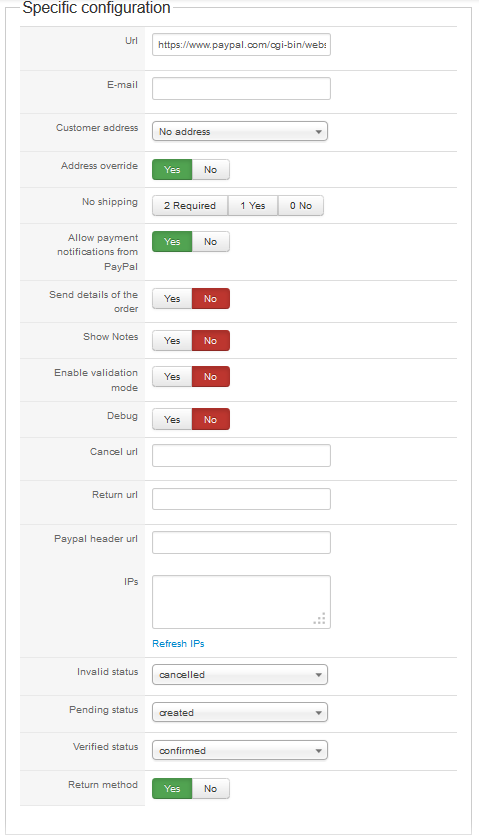479x838 pixels.
Task: Select '2 Required' for No shipping
Action: tap(190, 206)
